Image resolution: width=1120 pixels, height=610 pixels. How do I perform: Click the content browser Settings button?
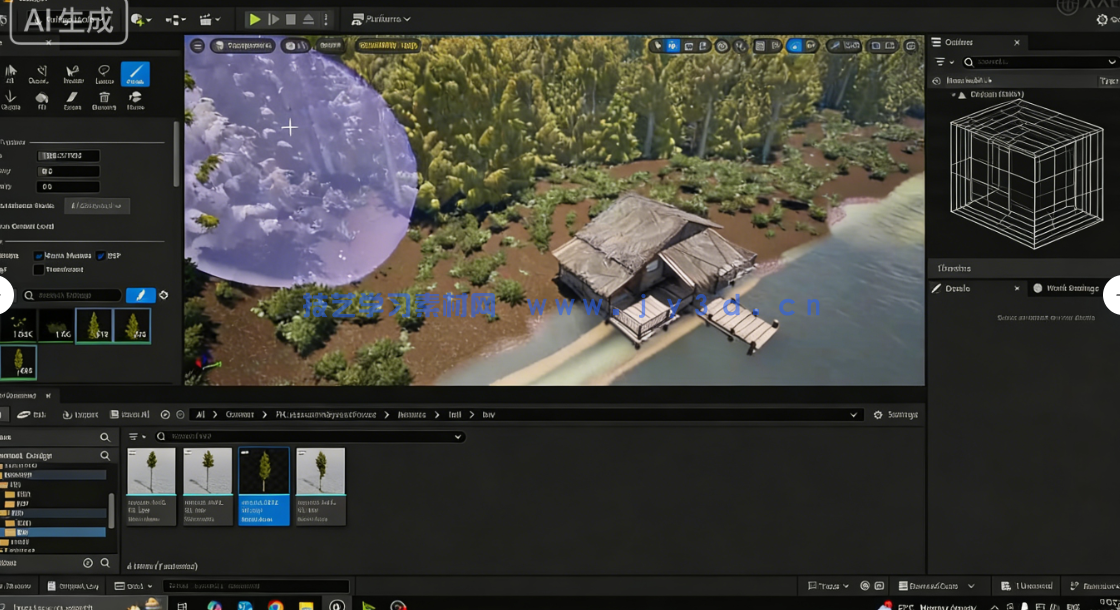tap(896, 414)
